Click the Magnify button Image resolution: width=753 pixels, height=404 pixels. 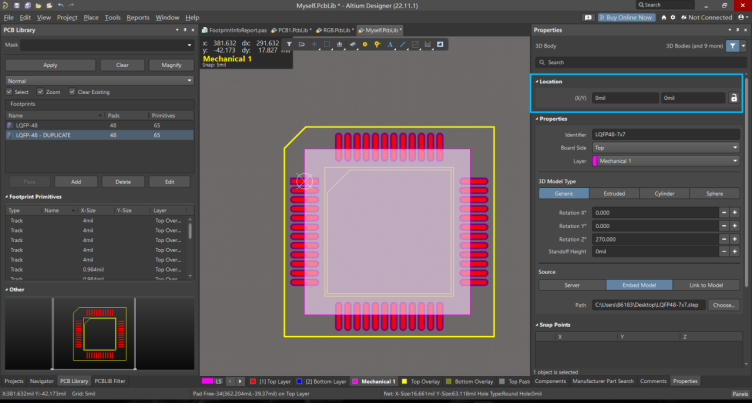(x=171, y=65)
